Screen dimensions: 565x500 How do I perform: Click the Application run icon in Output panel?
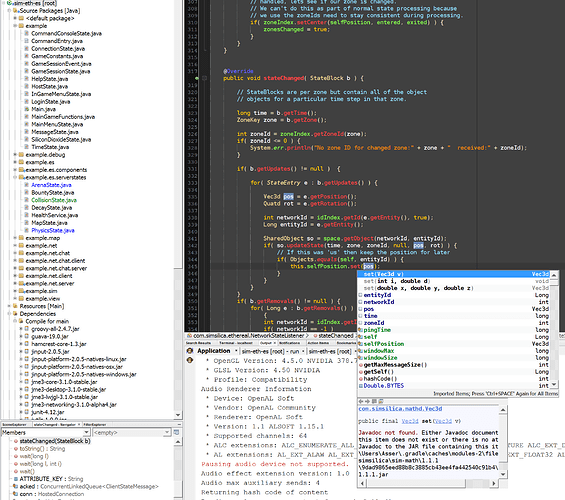tap(190, 351)
